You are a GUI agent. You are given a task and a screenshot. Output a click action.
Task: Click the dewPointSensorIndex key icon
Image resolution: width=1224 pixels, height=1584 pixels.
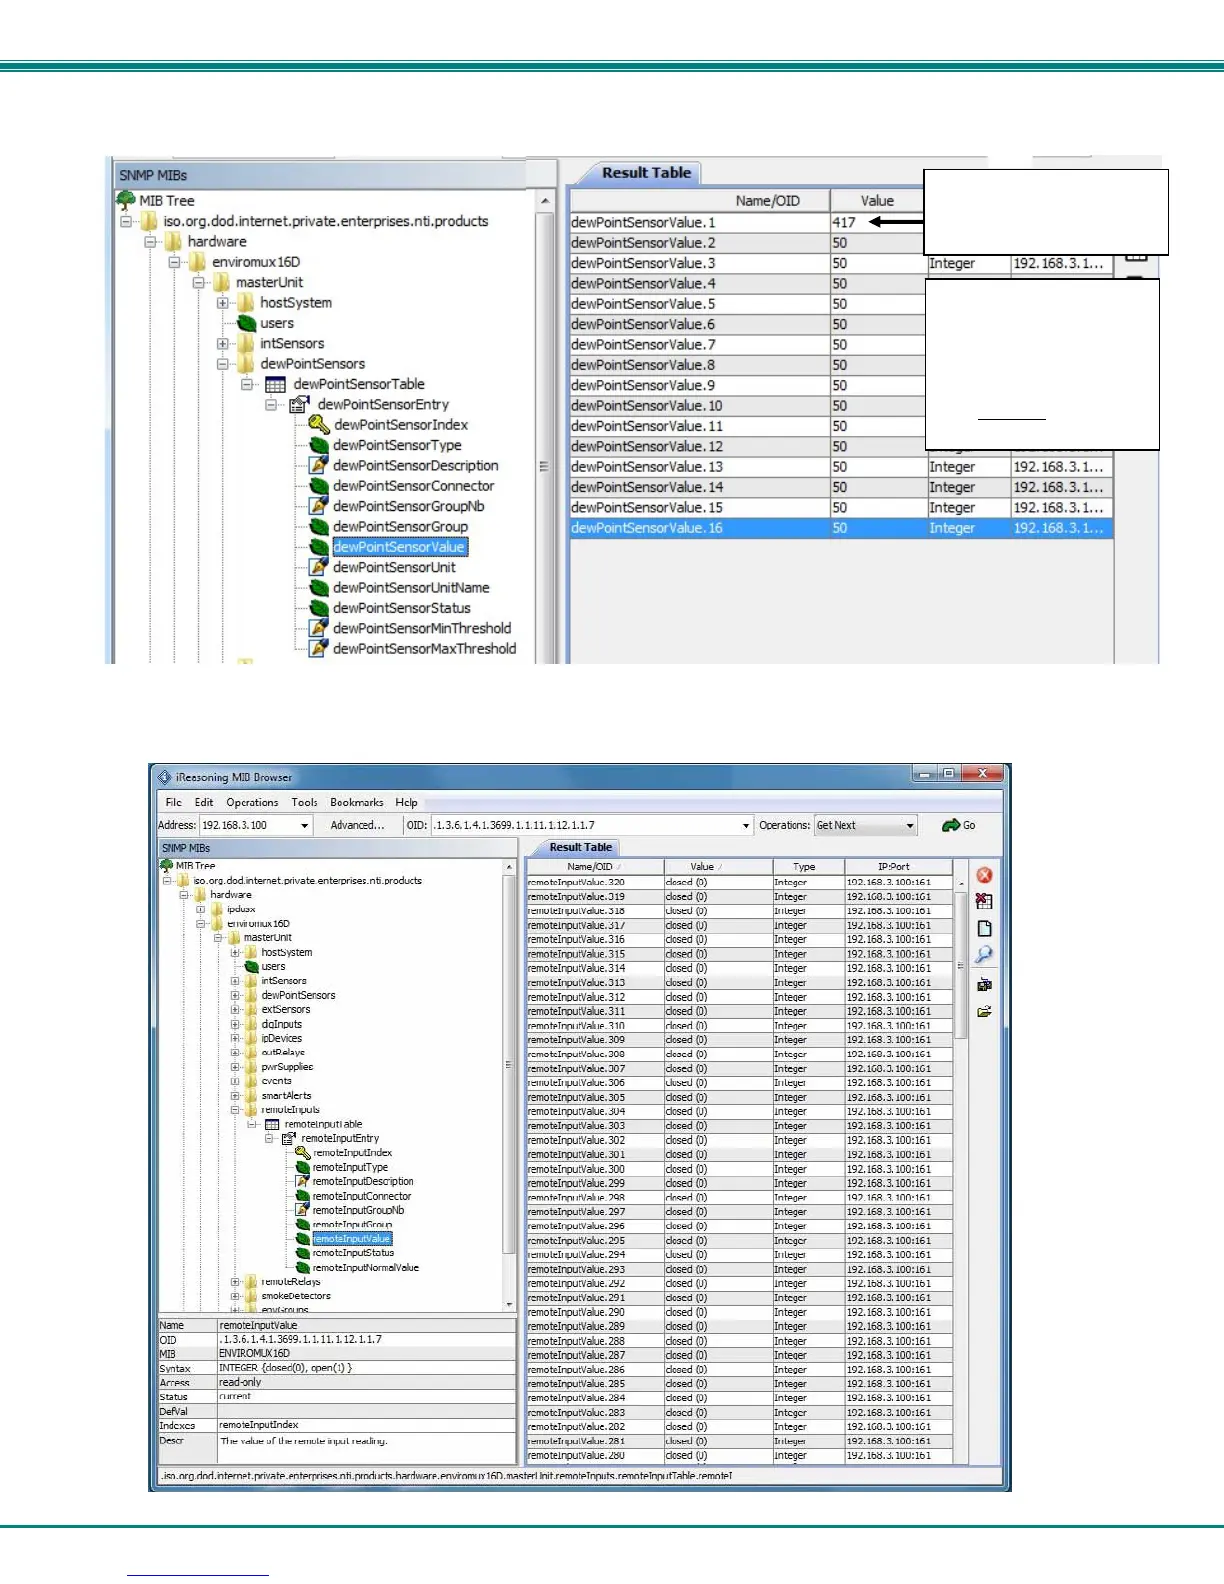pyautogui.click(x=319, y=425)
